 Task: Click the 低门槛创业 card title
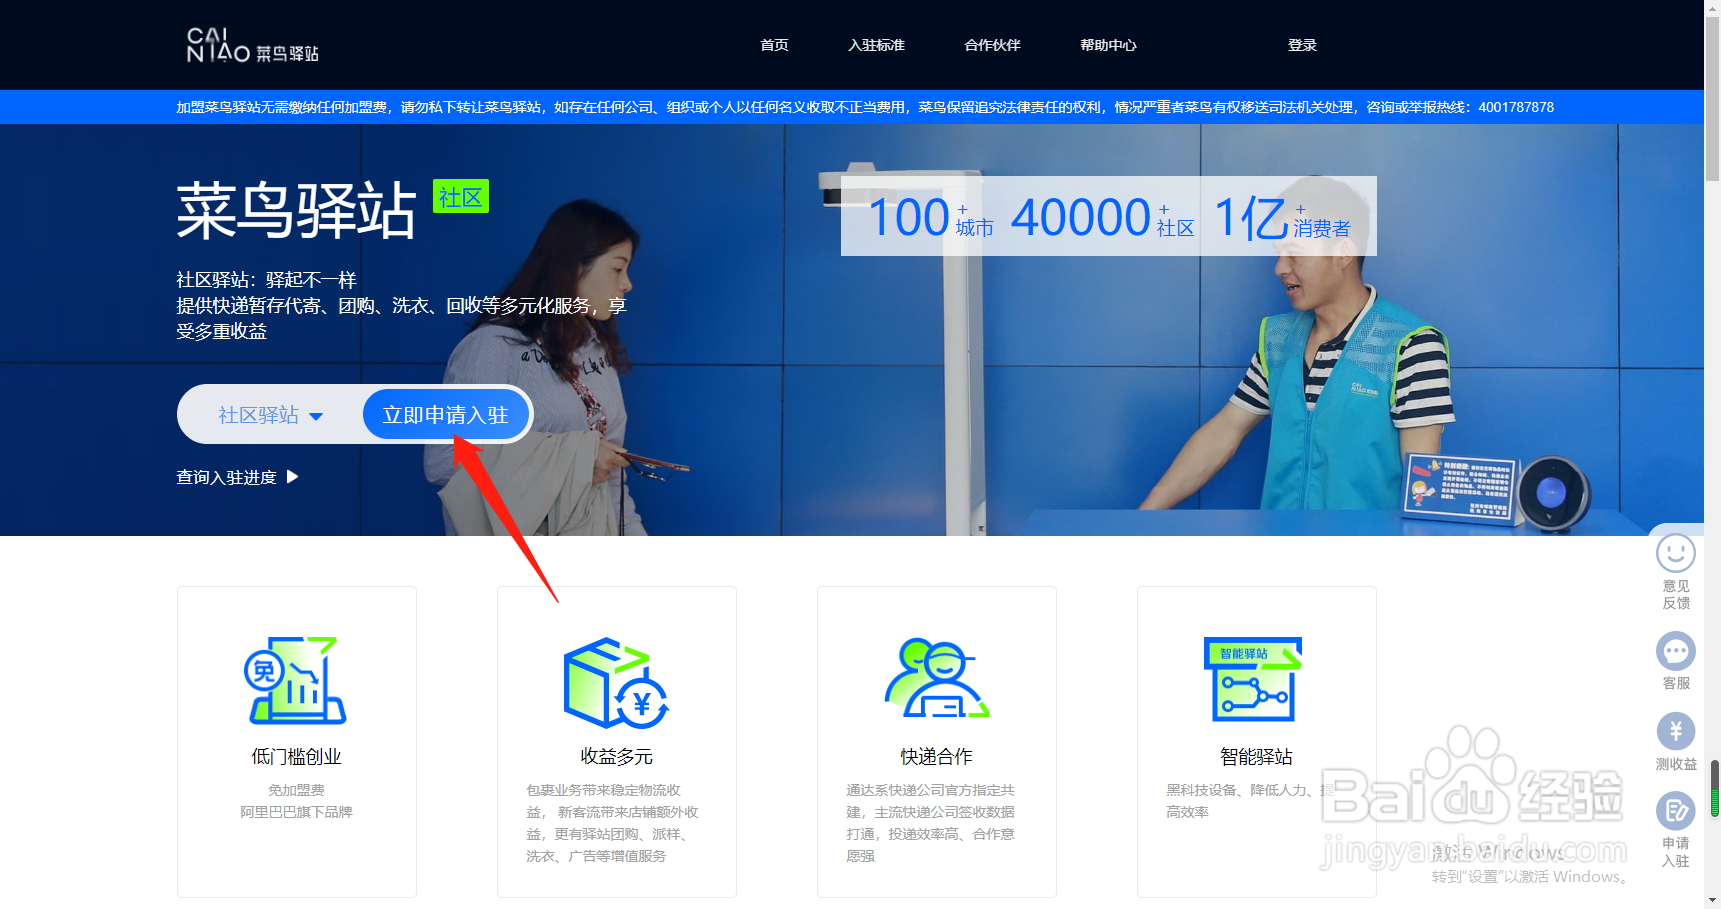coord(296,757)
